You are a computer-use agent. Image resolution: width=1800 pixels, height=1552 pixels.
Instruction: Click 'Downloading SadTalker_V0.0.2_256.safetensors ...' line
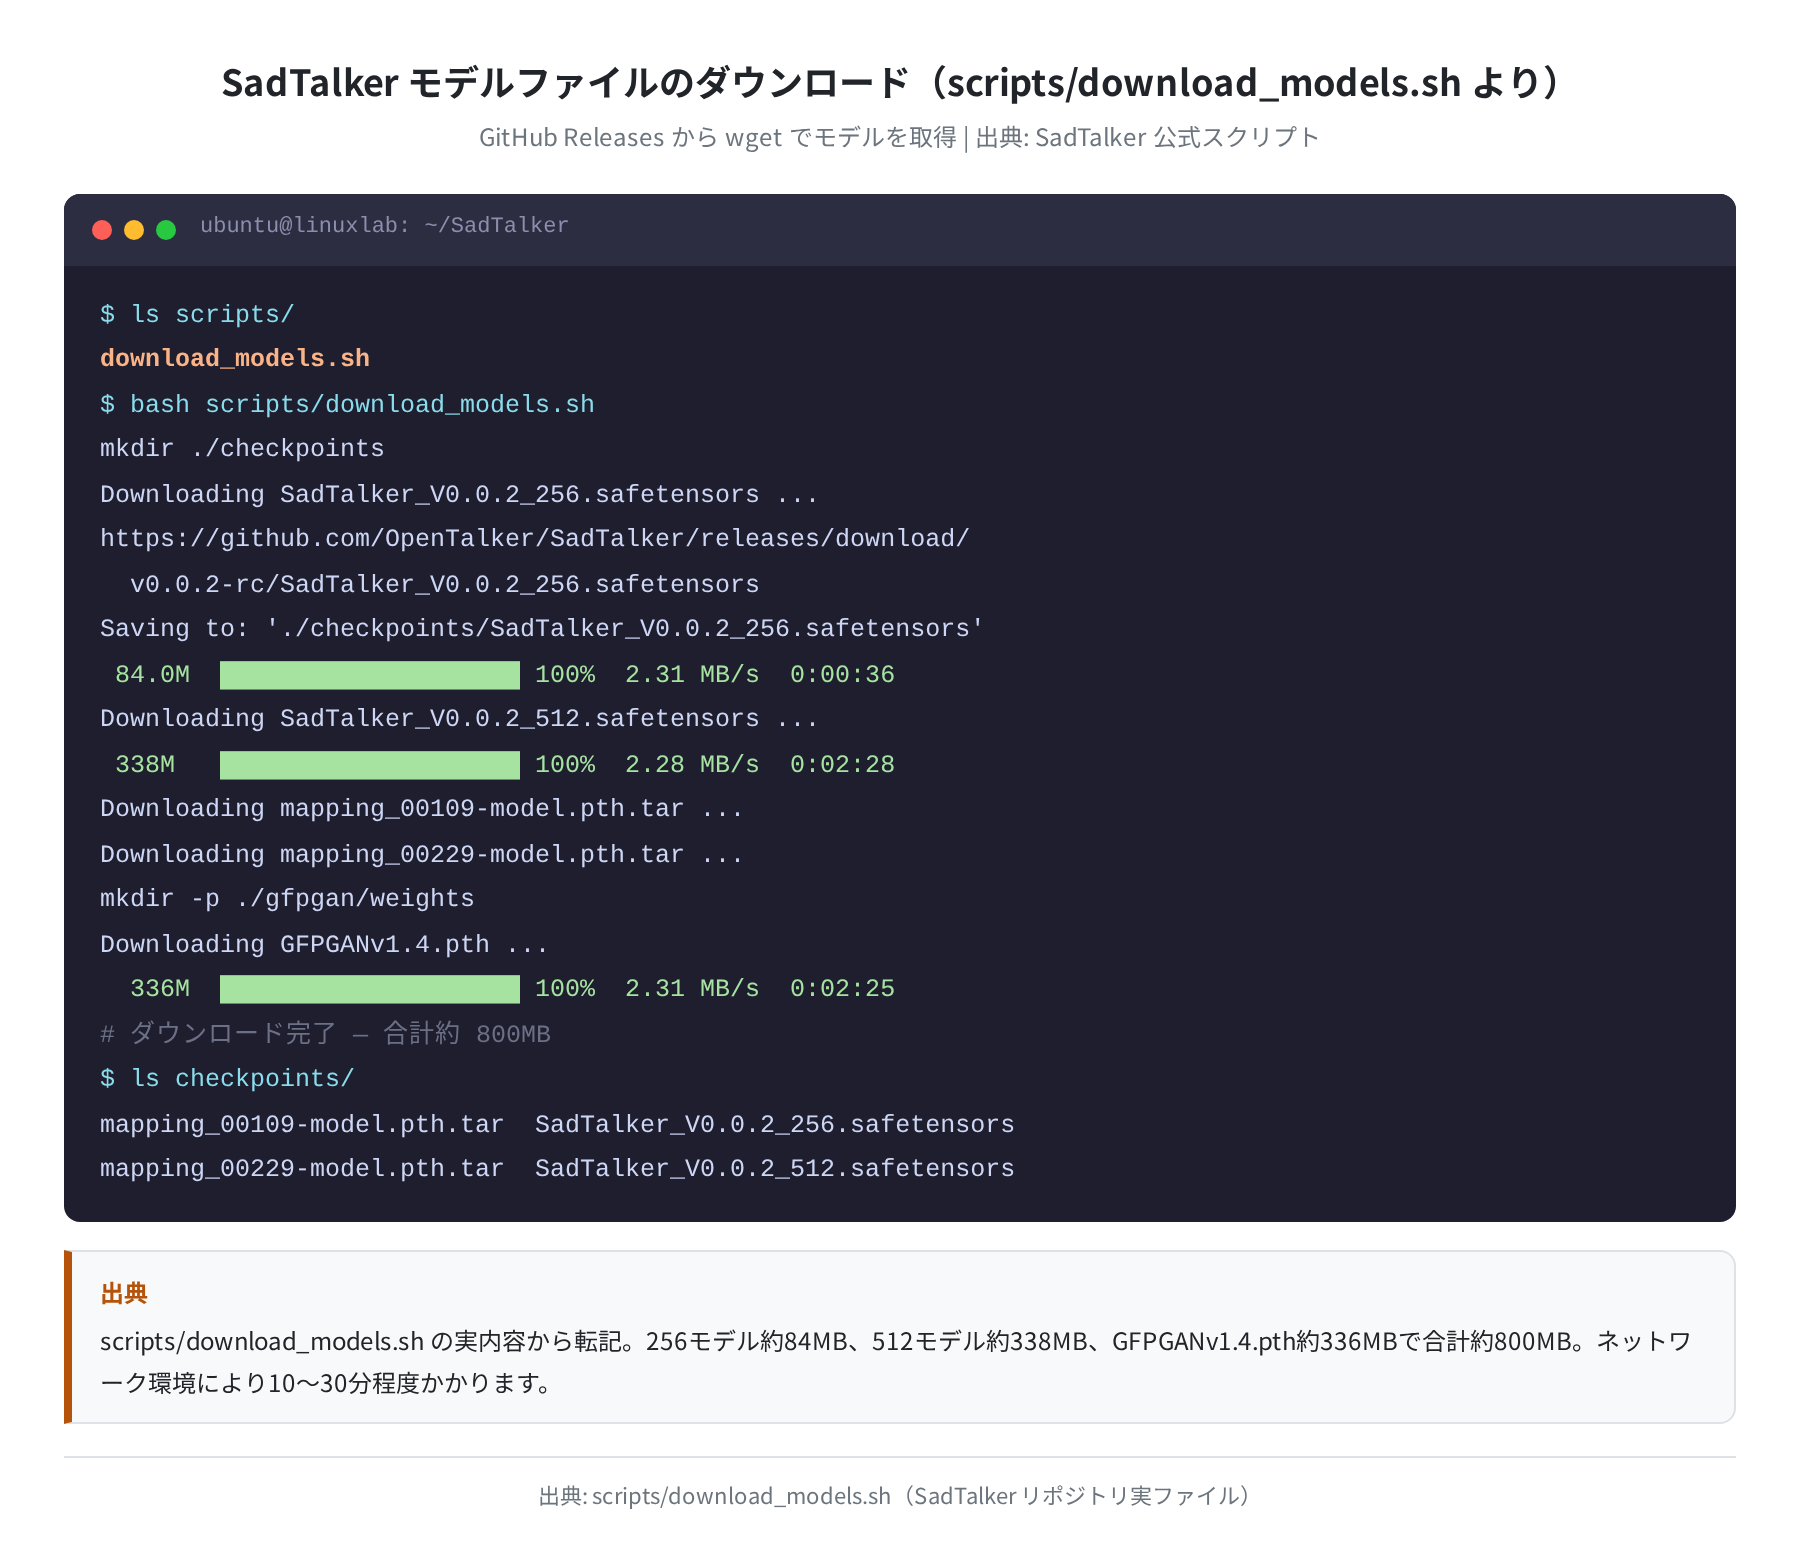(x=459, y=494)
